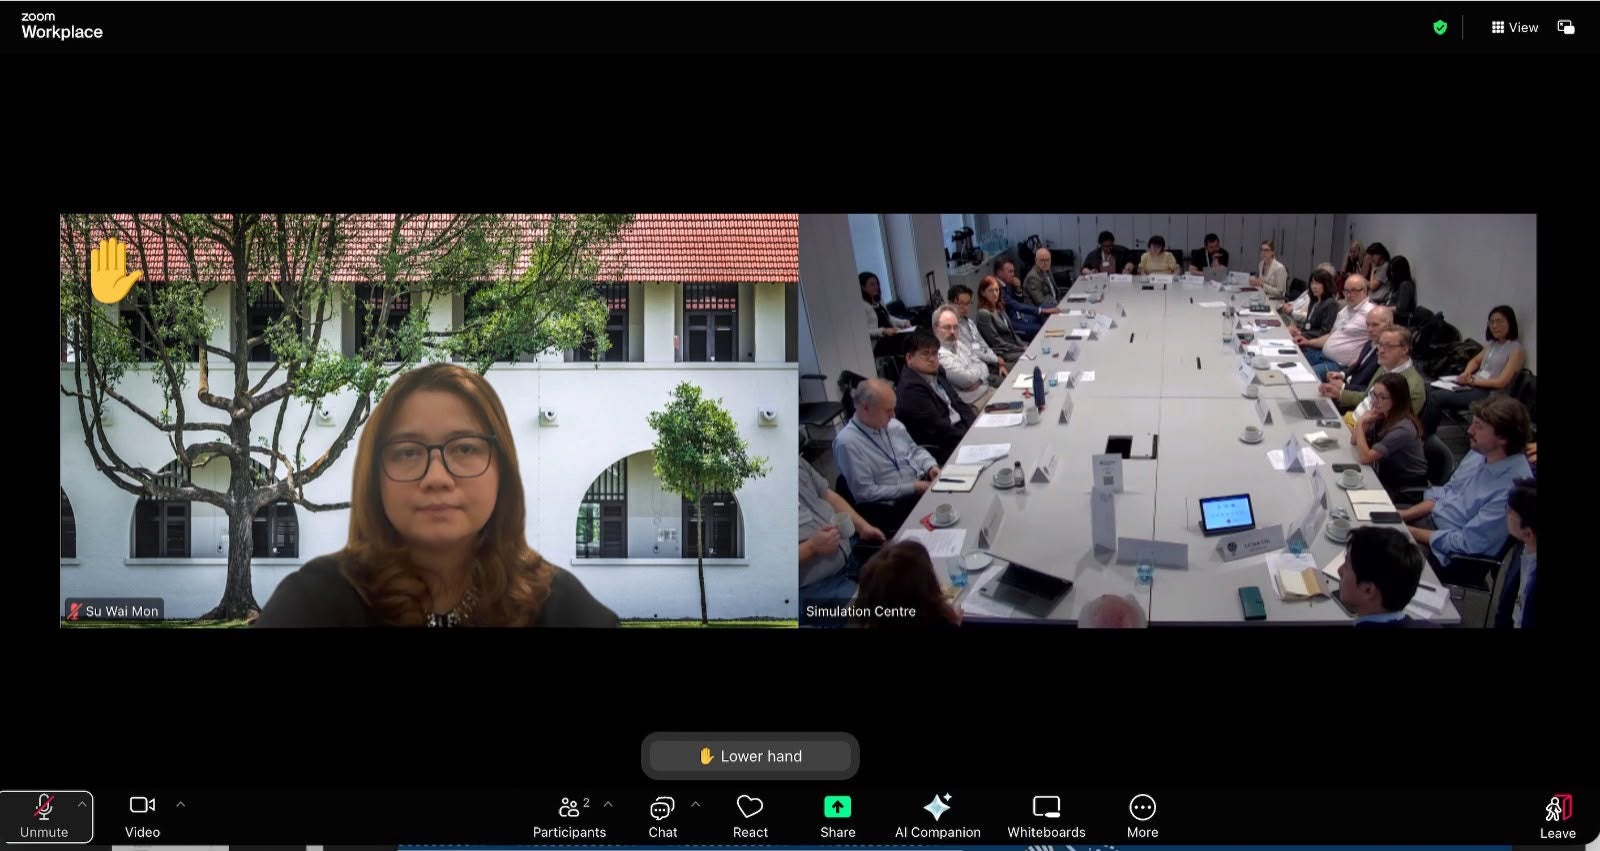This screenshot has height=851, width=1600.
Task: Open the React heart menu
Action: [x=750, y=816]
